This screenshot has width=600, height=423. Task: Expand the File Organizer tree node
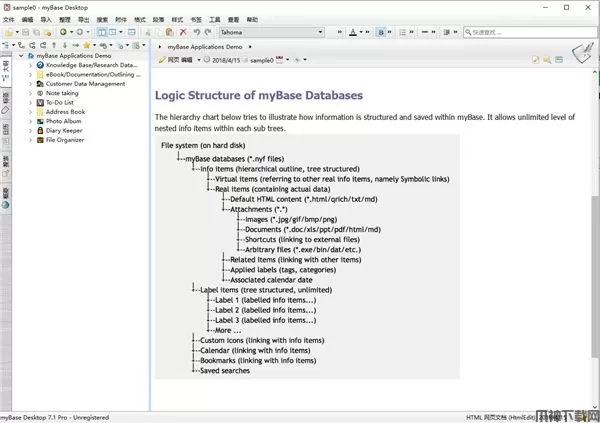coord(30,140)
